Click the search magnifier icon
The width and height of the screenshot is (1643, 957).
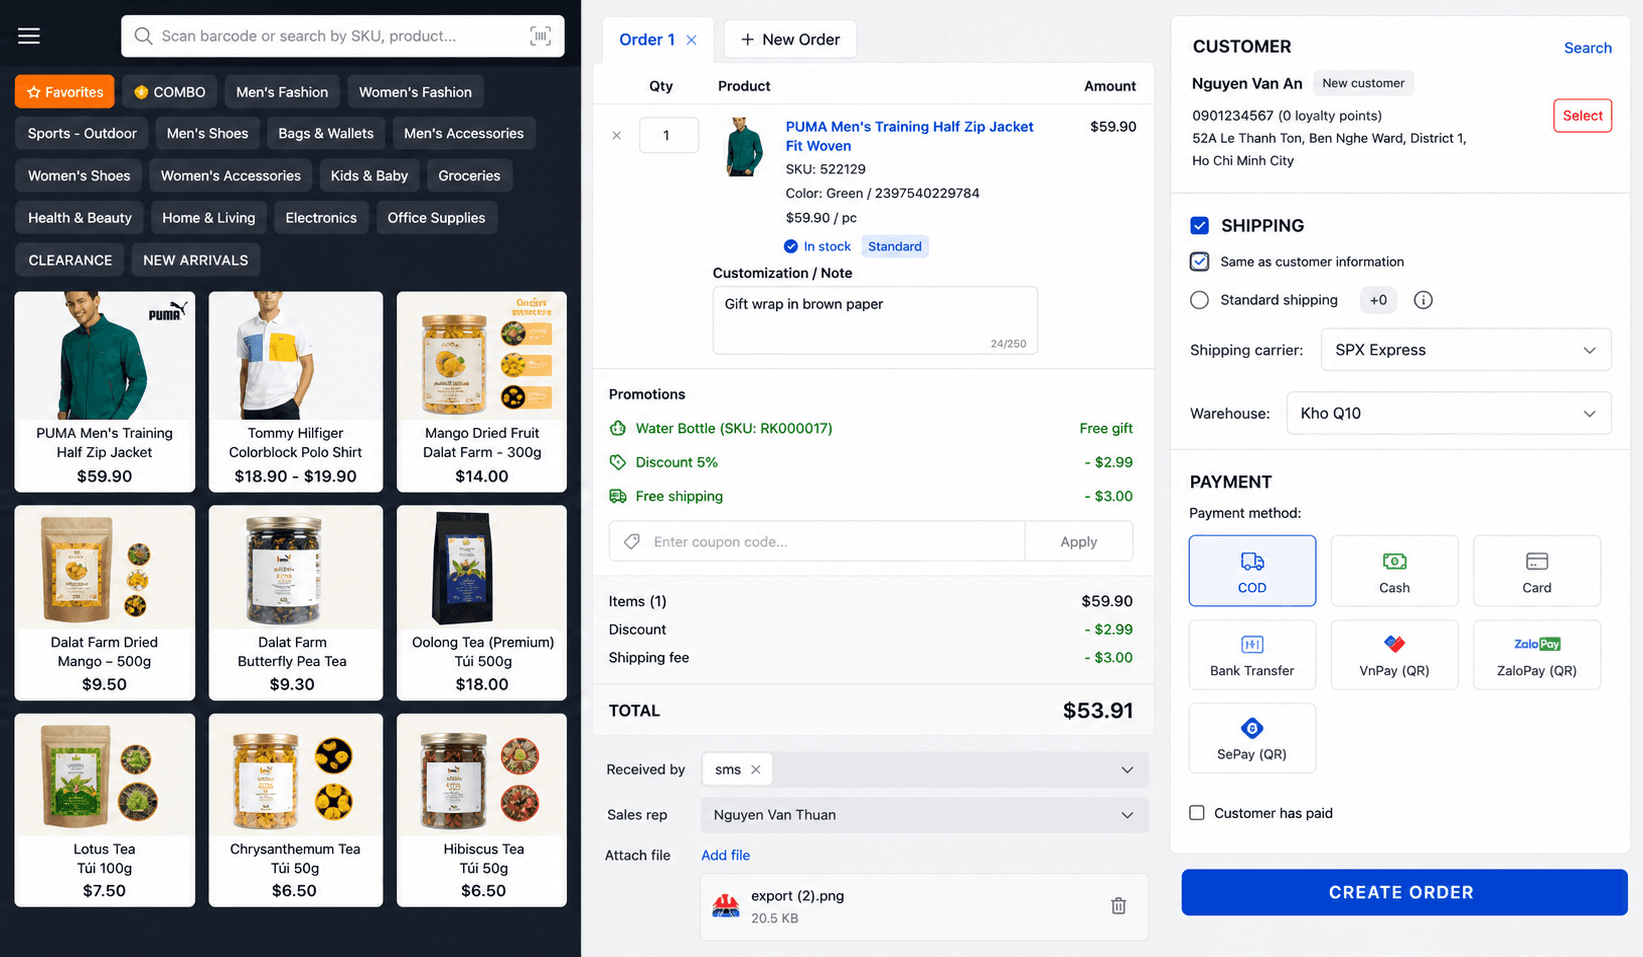pyautogui.click(x=143, y=36)
